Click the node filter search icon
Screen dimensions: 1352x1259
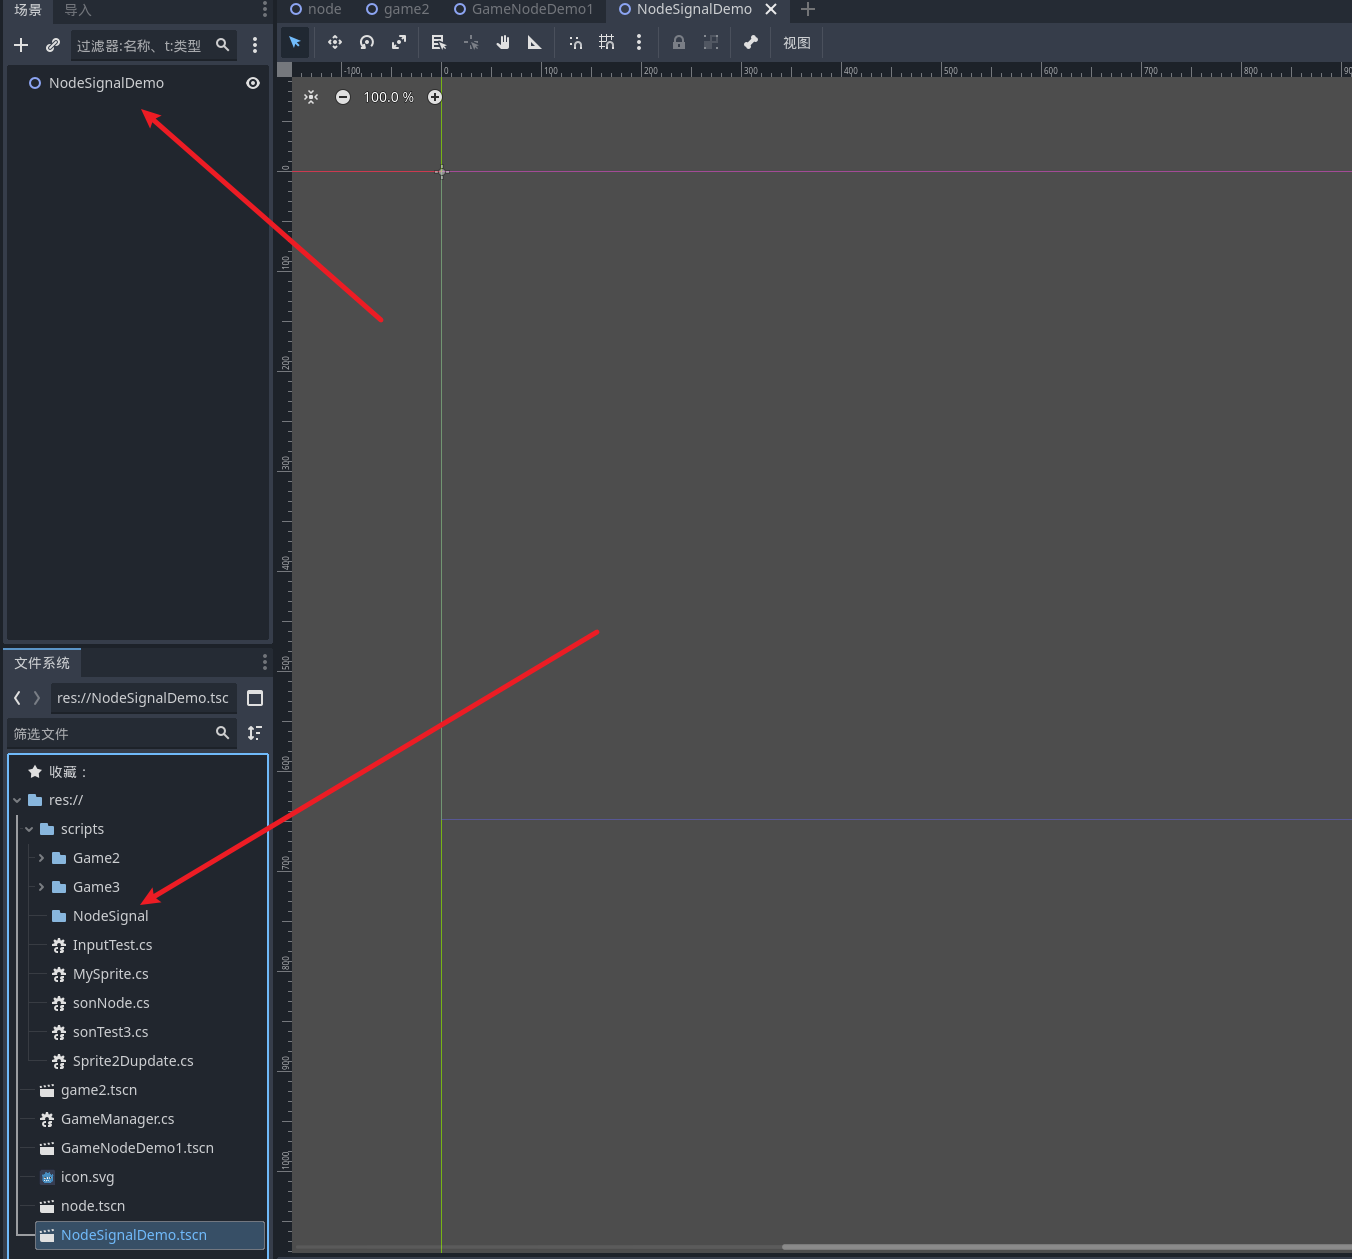tap(223, 45)
